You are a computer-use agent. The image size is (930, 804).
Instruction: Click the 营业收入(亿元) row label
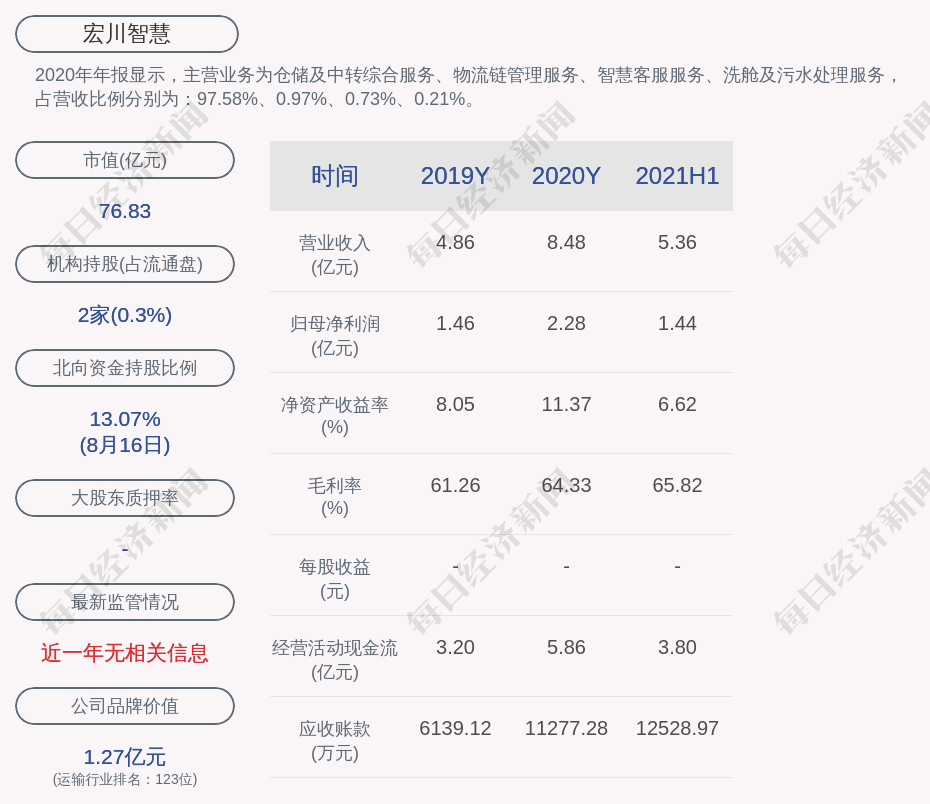[x=335, y=255]
